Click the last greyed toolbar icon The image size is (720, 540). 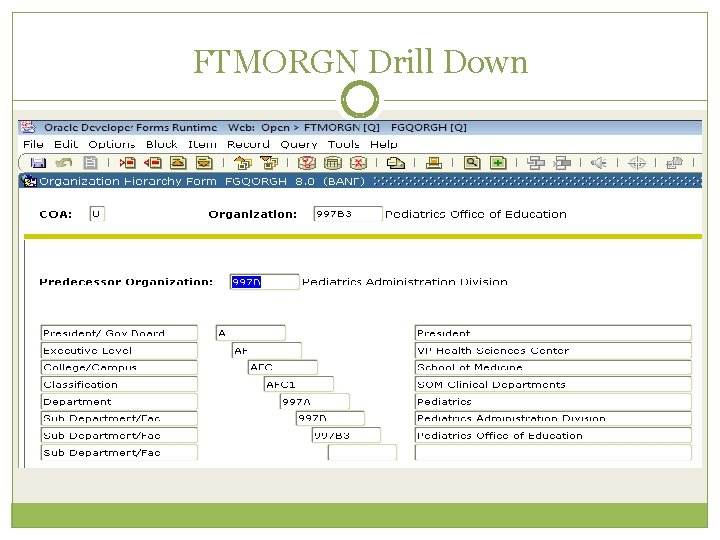coord(674,163)
